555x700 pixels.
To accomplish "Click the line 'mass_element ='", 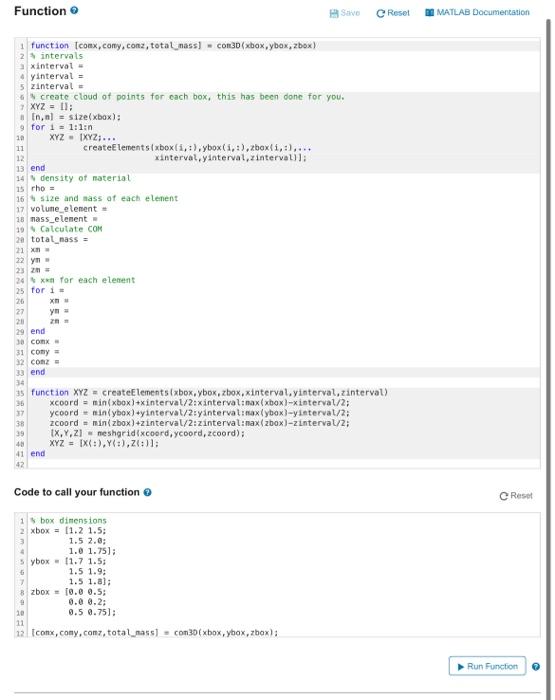I will click(64, 219).
